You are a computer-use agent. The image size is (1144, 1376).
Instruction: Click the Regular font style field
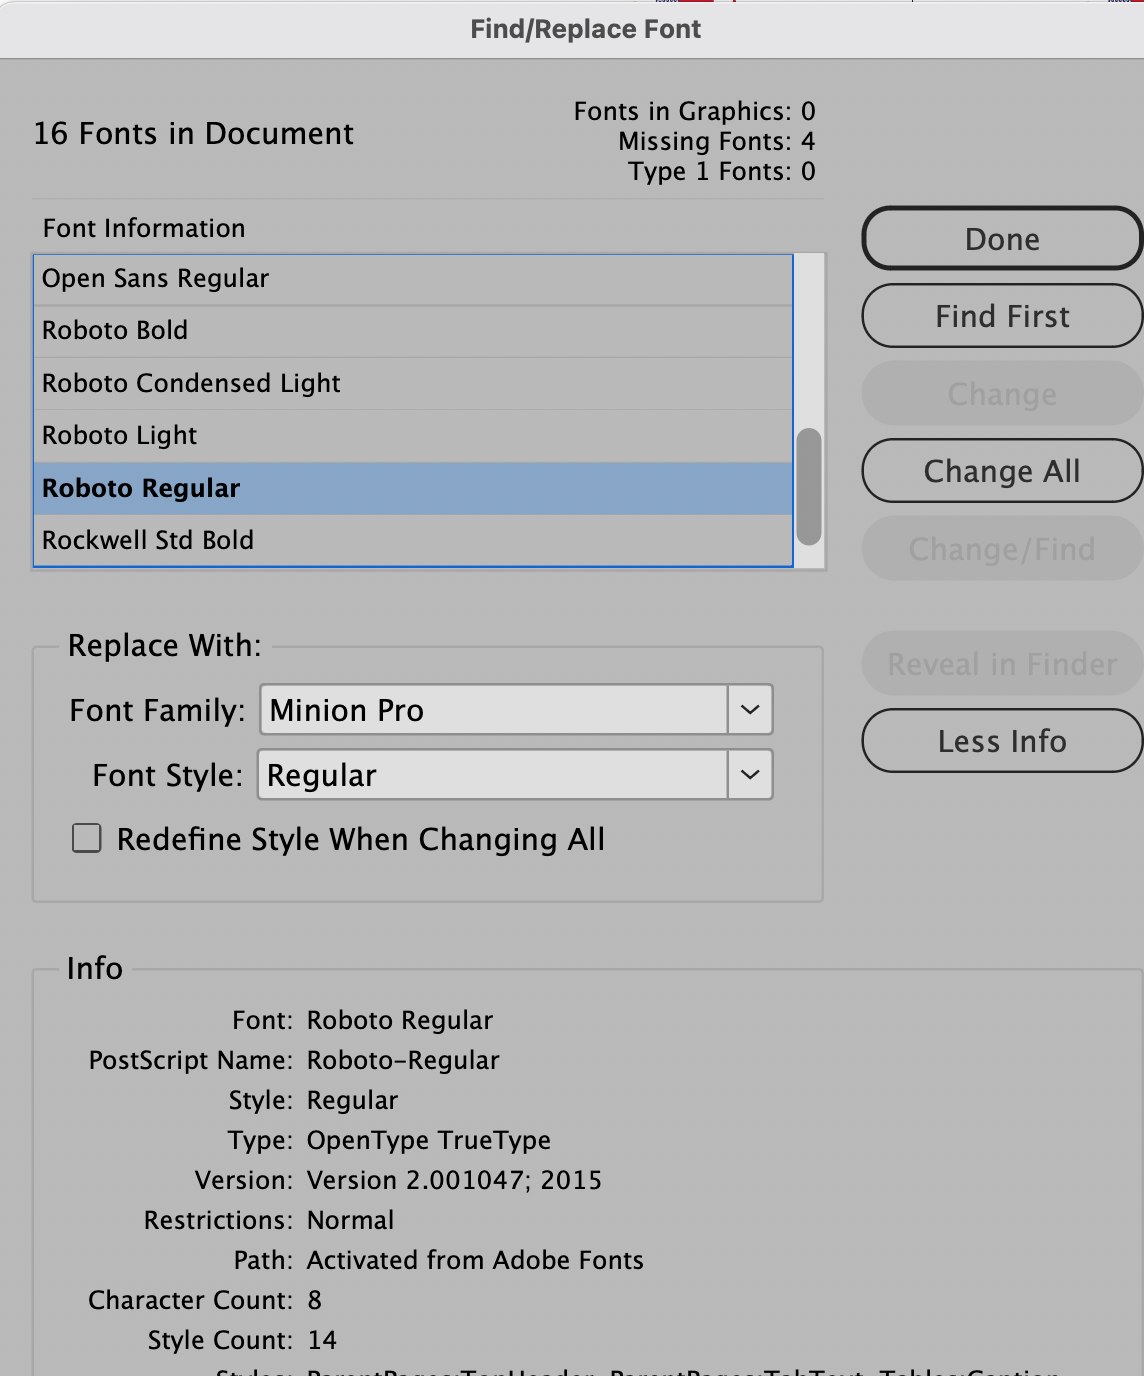[x=493, y=775]
